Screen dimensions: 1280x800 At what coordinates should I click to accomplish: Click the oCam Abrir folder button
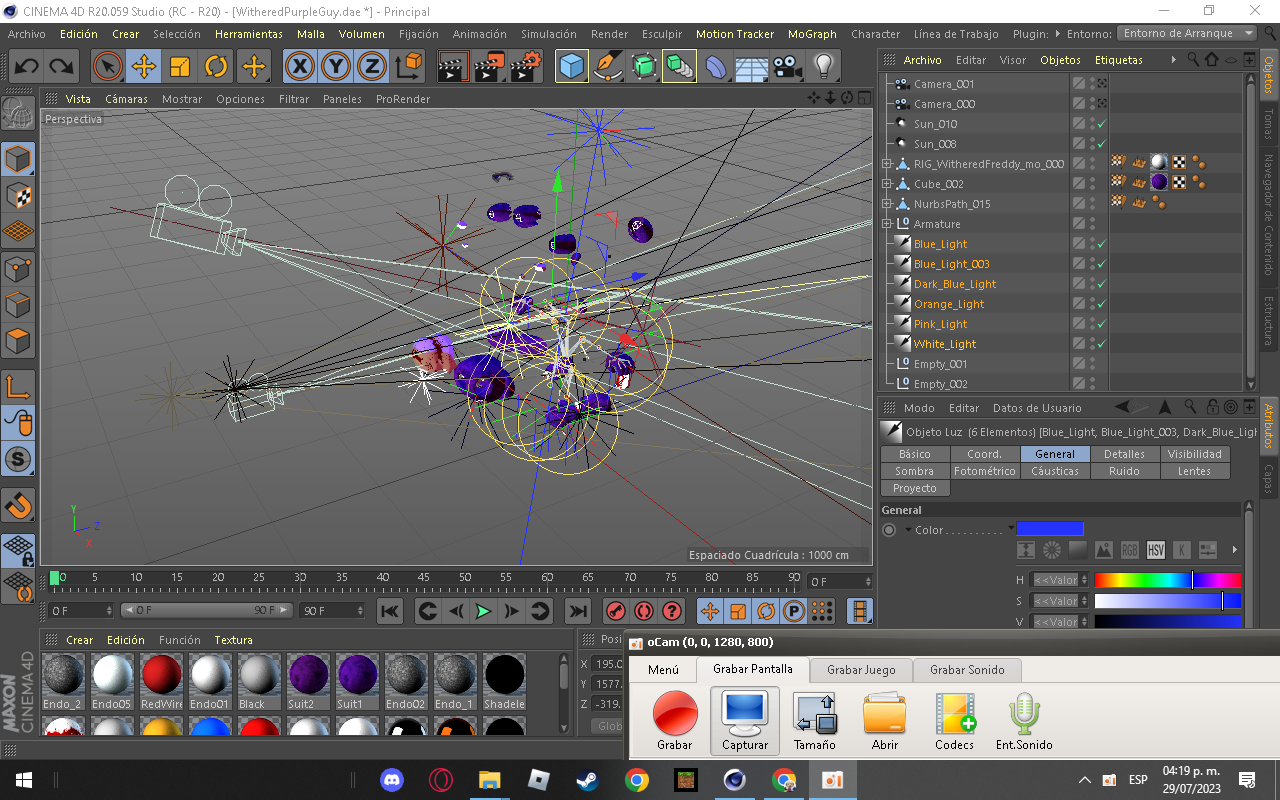885,722
